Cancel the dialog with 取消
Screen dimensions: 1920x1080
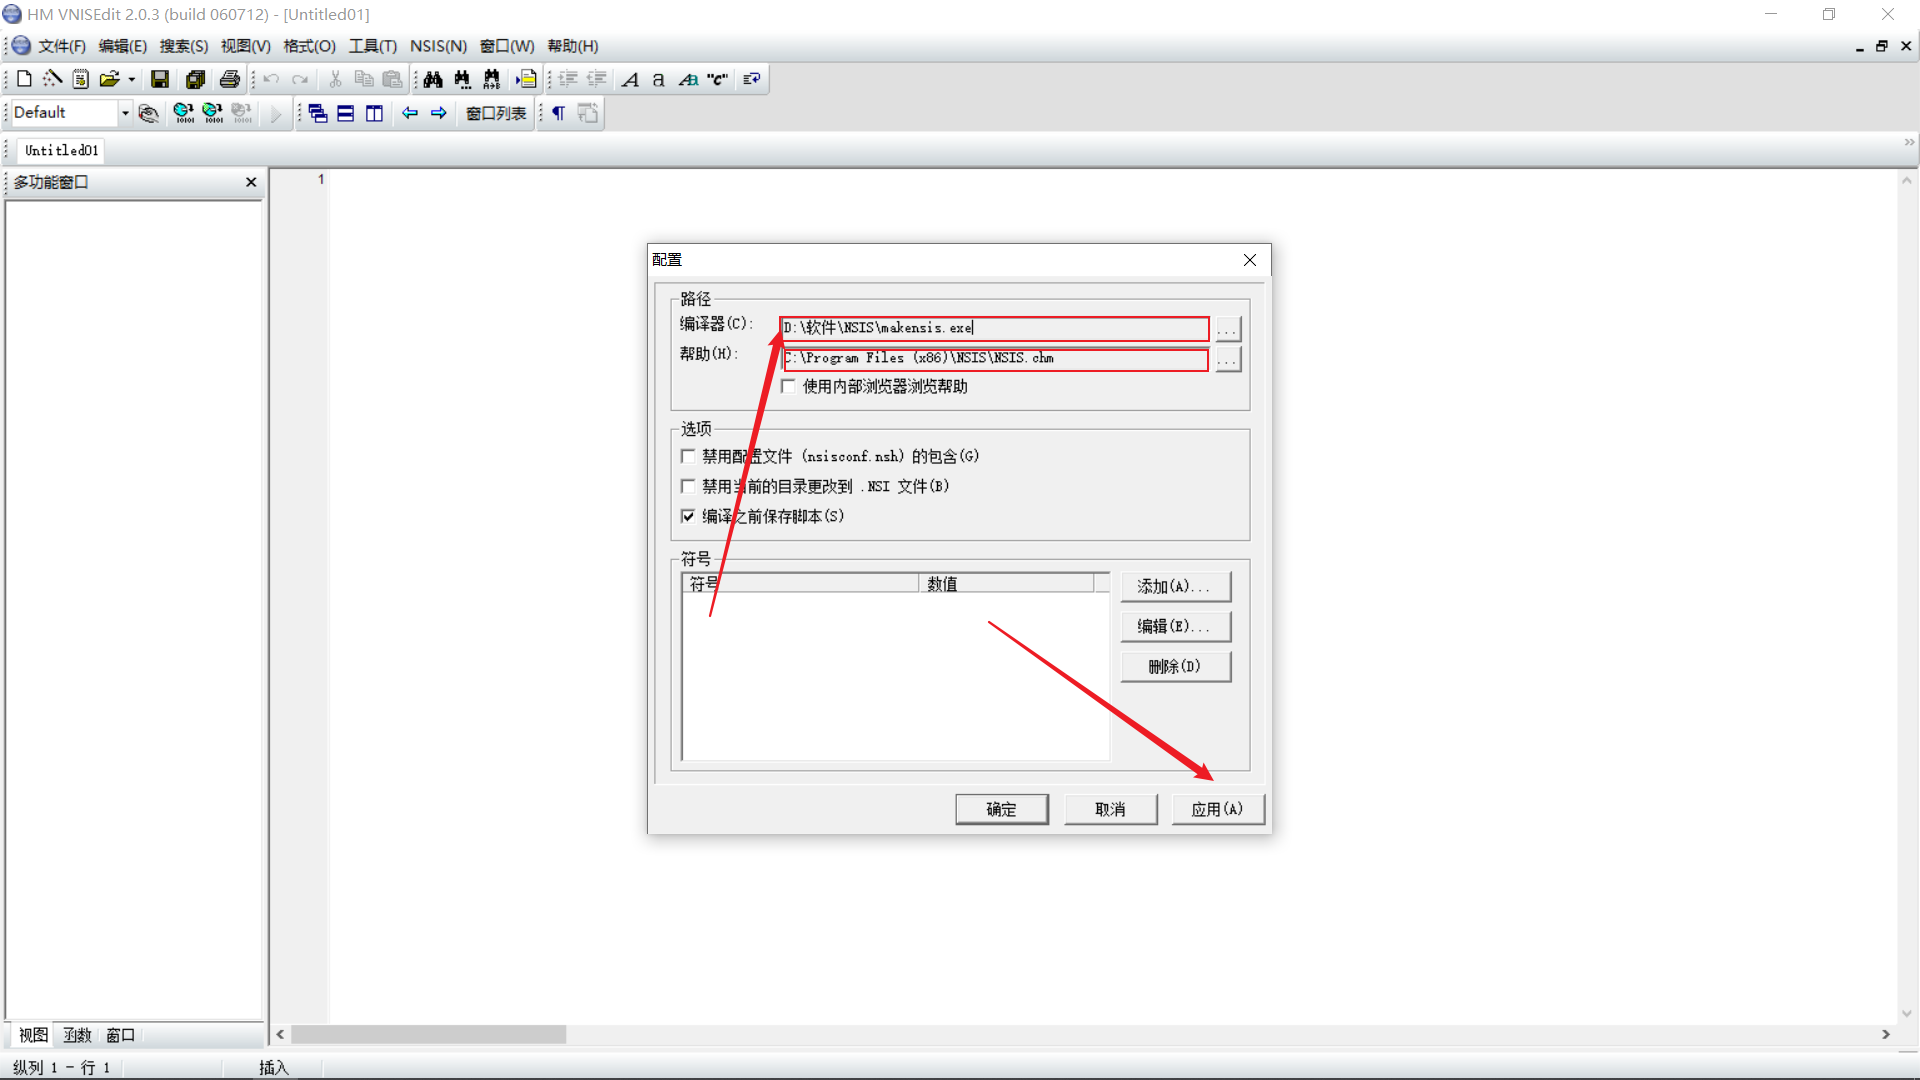[x=1111, y=809]
